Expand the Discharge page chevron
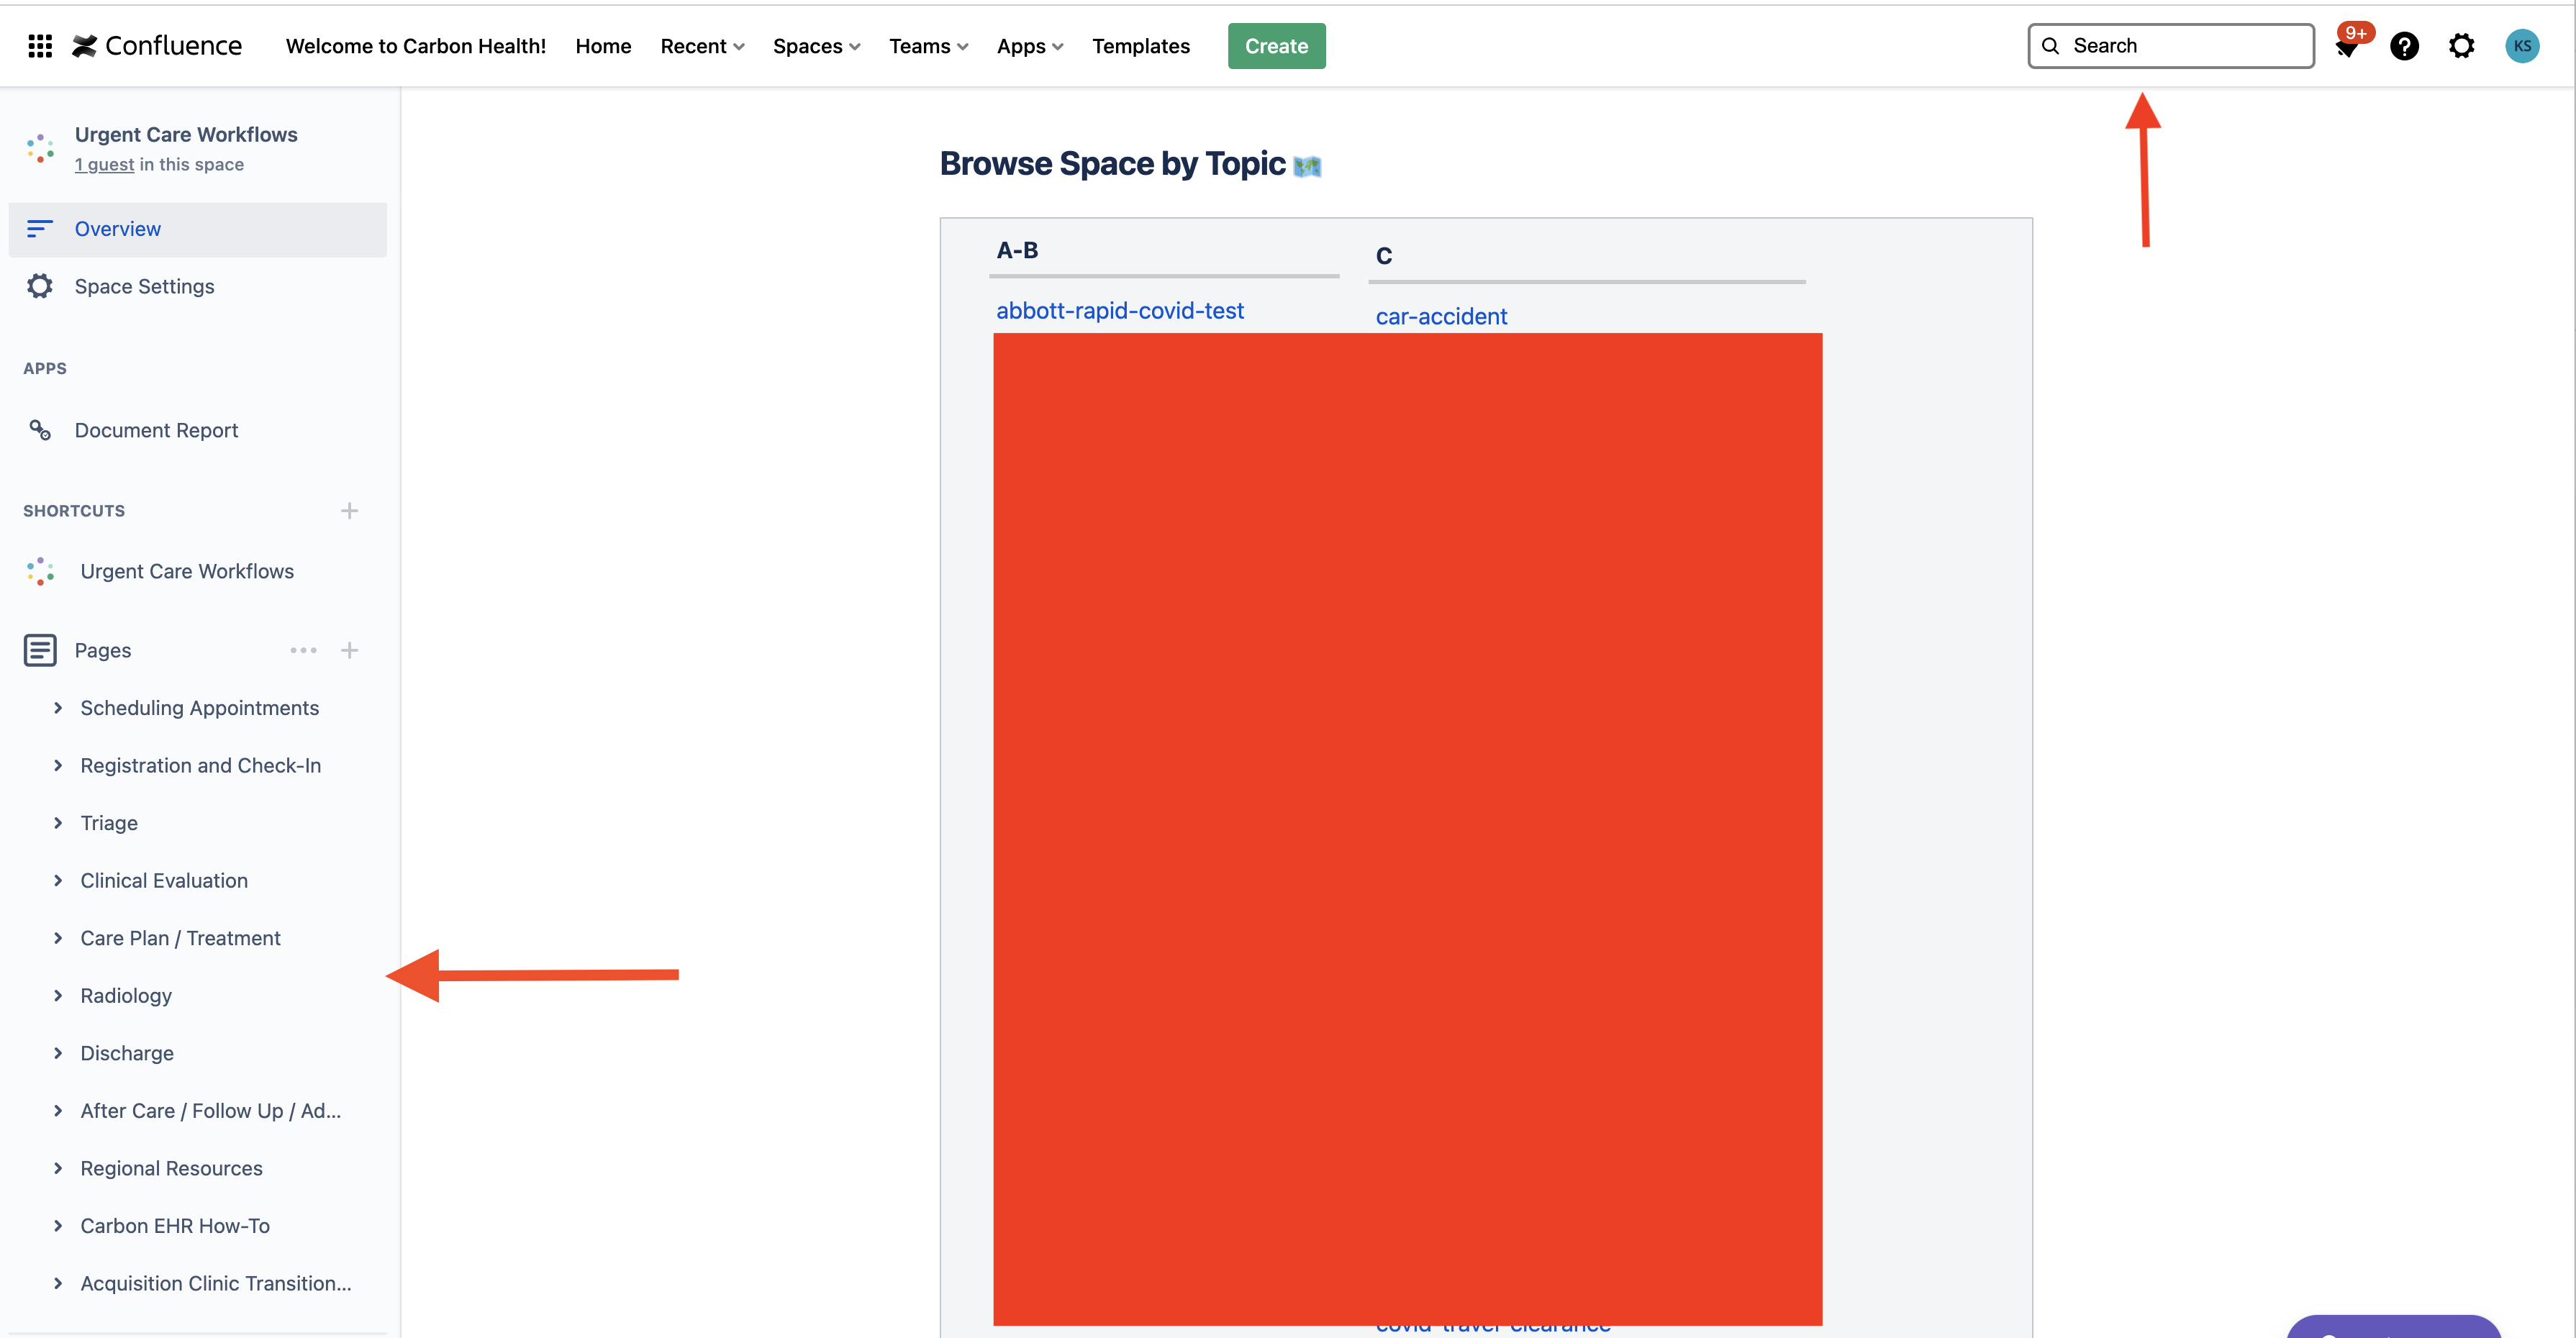 58,1053
